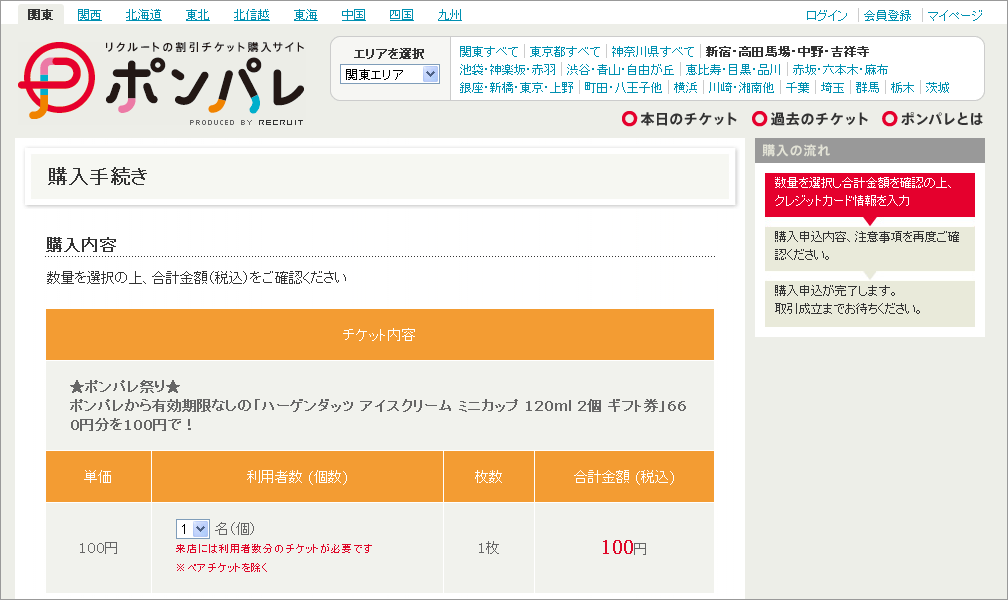Click the 横浜 area link

[x=685, y=87]
